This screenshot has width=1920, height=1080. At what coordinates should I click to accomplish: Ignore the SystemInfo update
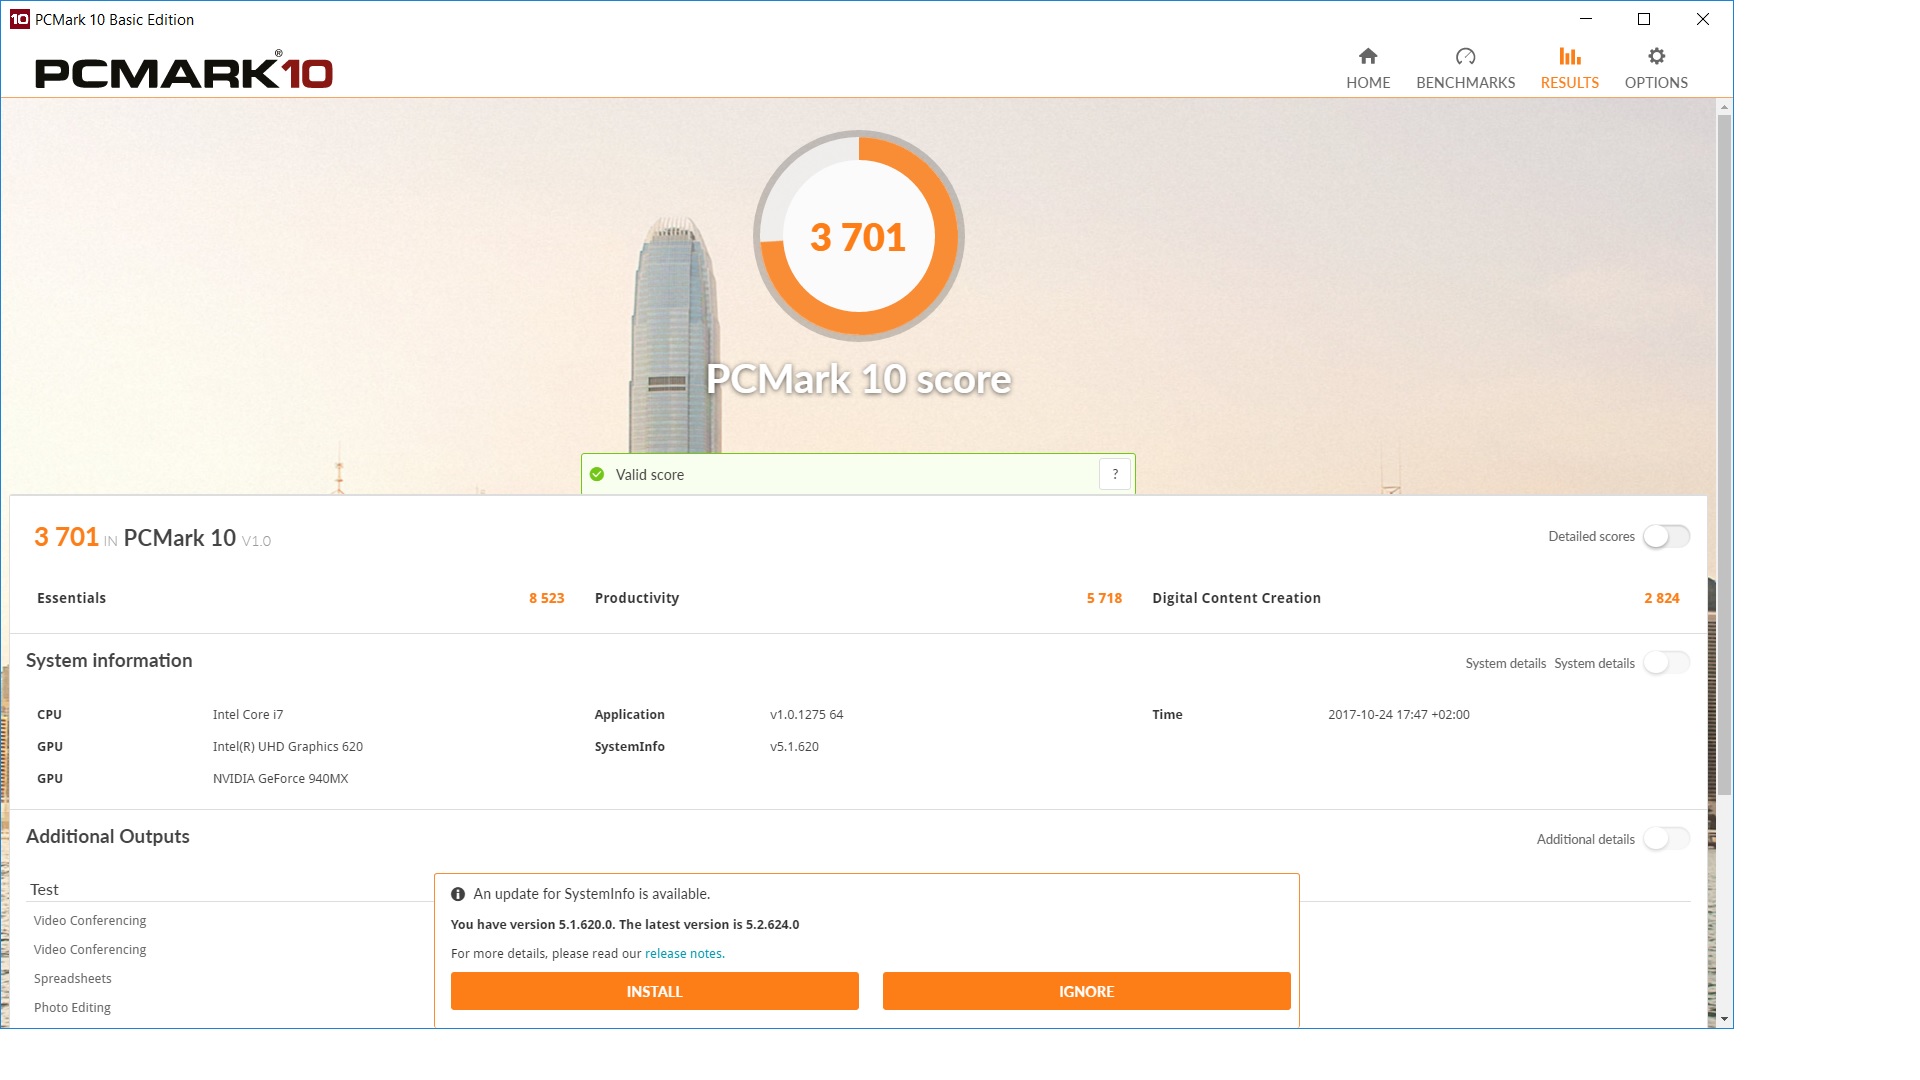pyautogui.click(x=1087, y=991)
